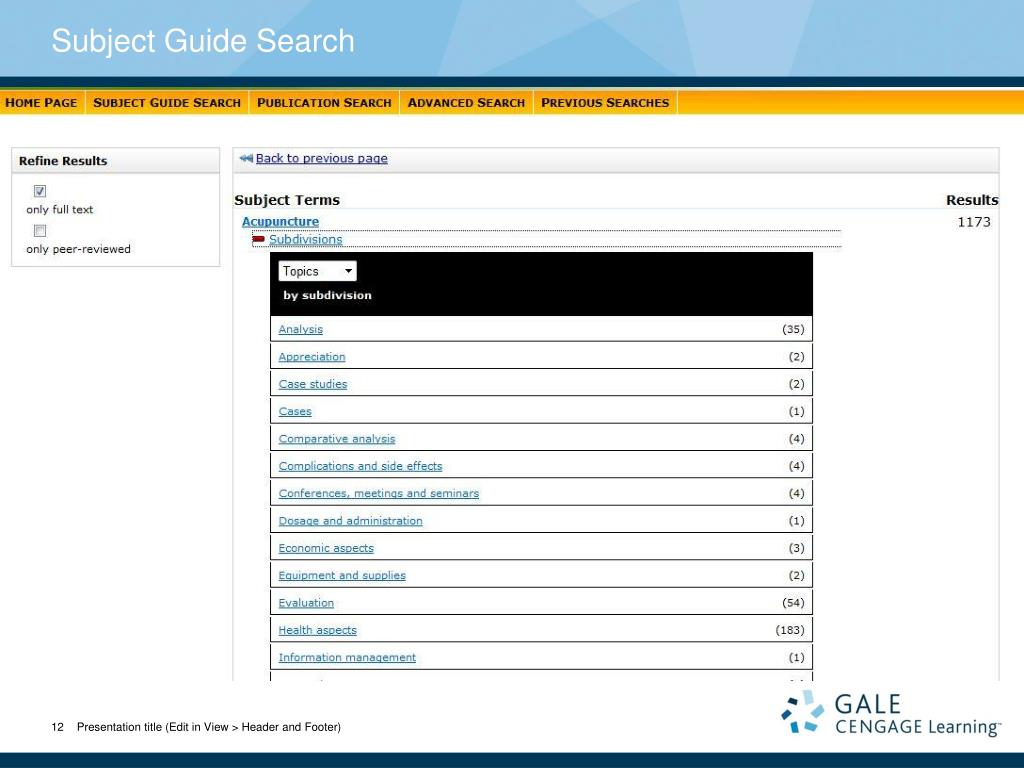The width and height of the screenshot is (1024, 768).
Task: Click the (54) count for Evaluation
Action: [x=793, y=603]
